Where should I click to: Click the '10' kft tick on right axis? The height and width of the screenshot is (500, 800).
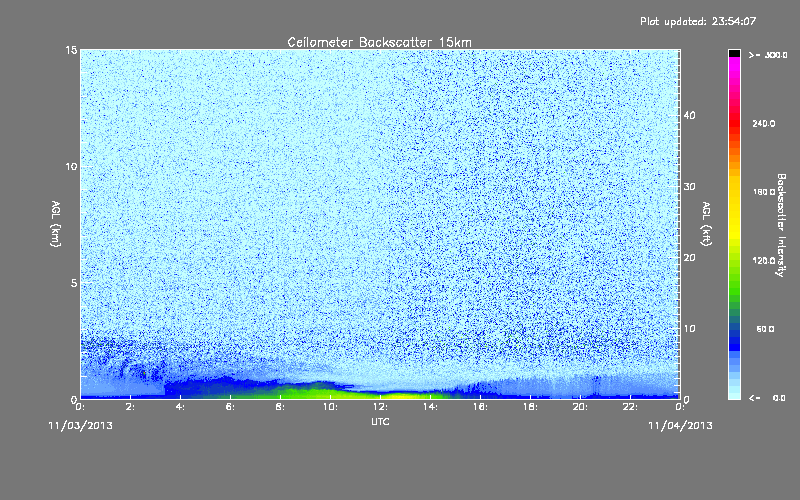689,329
